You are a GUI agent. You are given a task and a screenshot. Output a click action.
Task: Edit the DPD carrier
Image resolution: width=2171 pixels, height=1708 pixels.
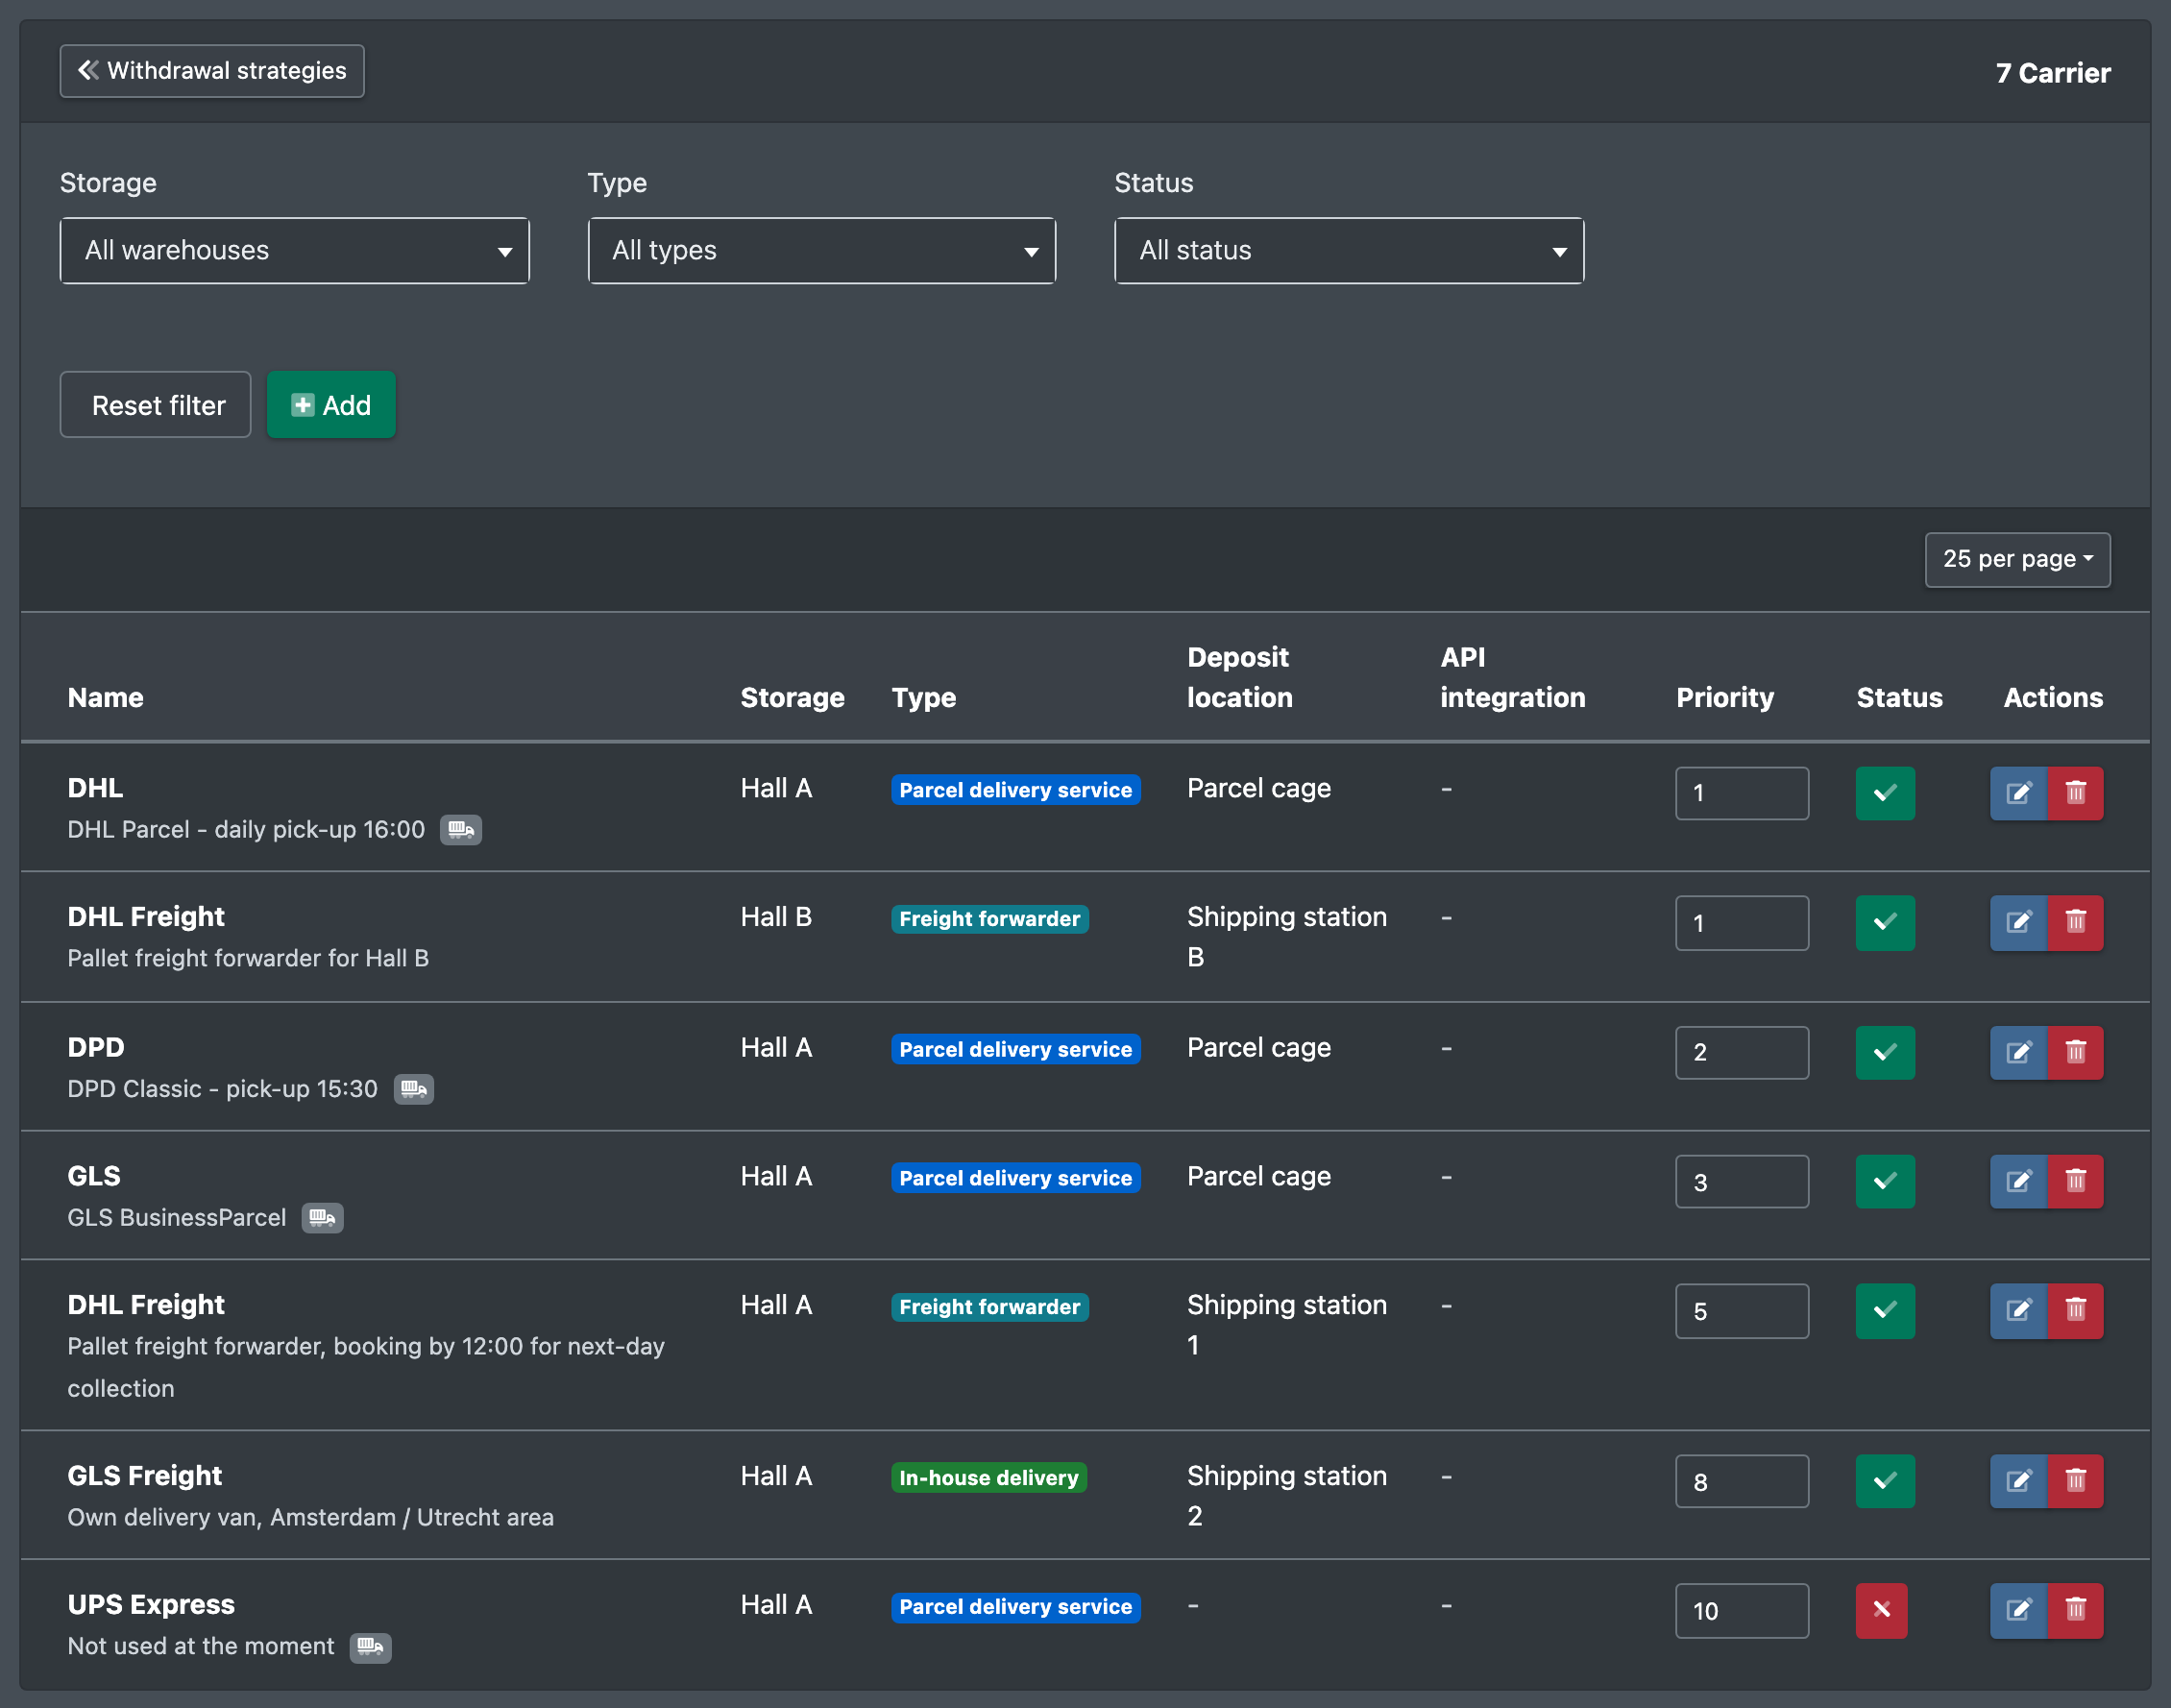(2018, 1052)
